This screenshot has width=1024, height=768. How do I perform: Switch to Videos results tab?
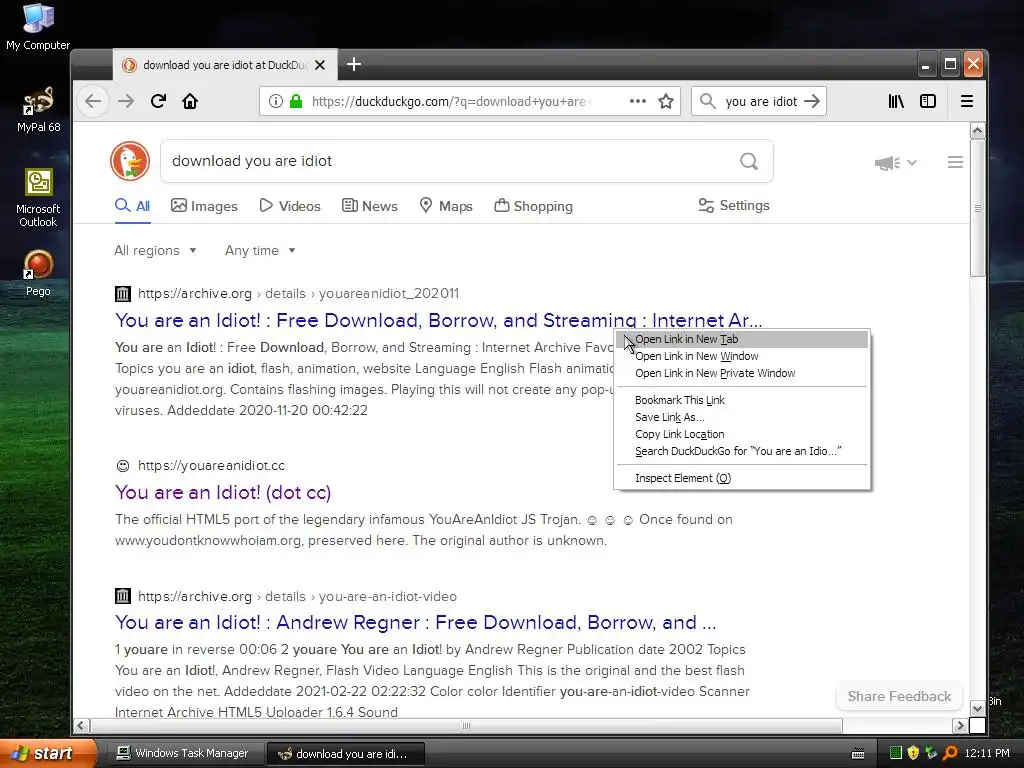tap(290, 206)
